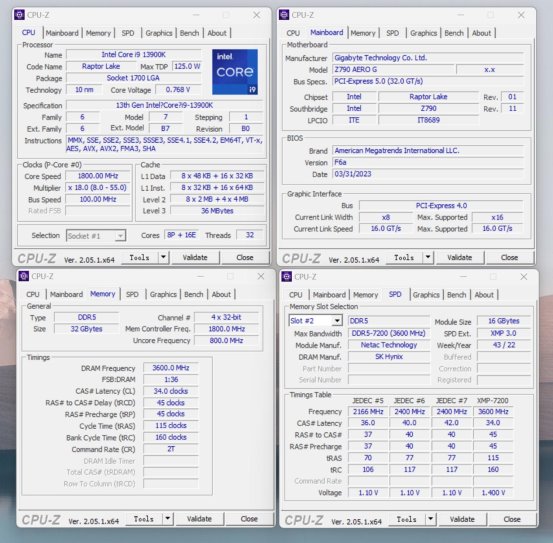The height and width of the screenshot is (543, 553).
Task: Select the CPU tab in the Memory window
Action: (x=33, y=294)
